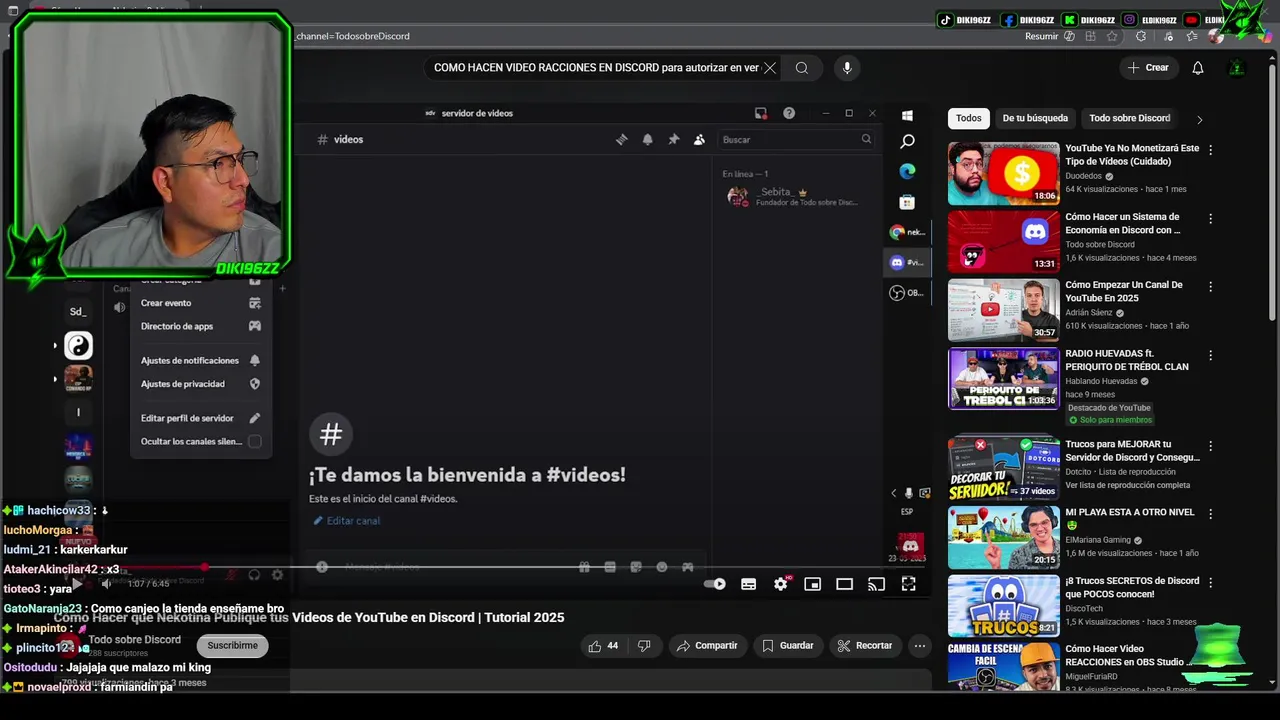This screenshot has height=720, width=1280.
Task: Open browser extensions puzzle icon
Action: (x=1141, y=36)
